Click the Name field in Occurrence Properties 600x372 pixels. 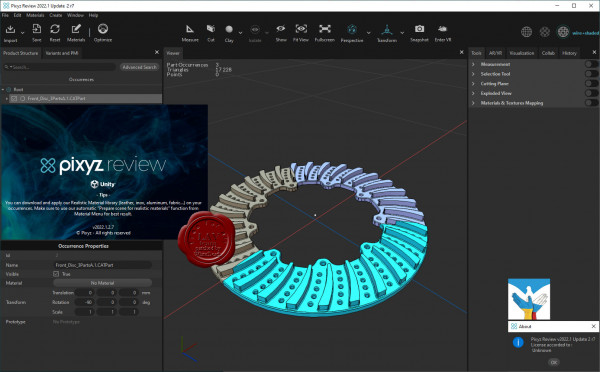pos(102,265)
